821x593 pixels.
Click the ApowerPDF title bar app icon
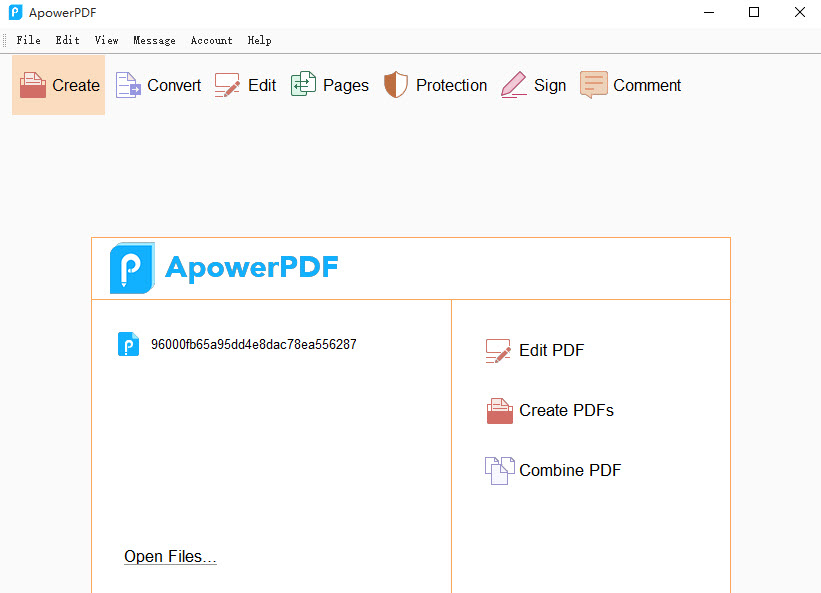pyautogui.click(x=16, y=12)
